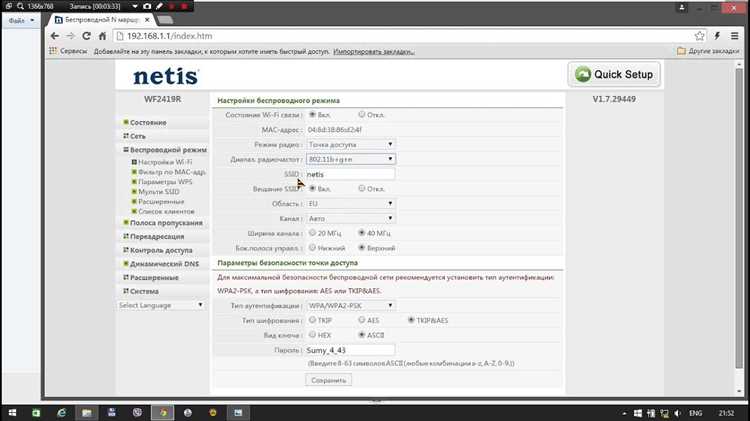Open Мульти SSID submenu item
This screenshot has height=421, width=750.
click(159, 191)
